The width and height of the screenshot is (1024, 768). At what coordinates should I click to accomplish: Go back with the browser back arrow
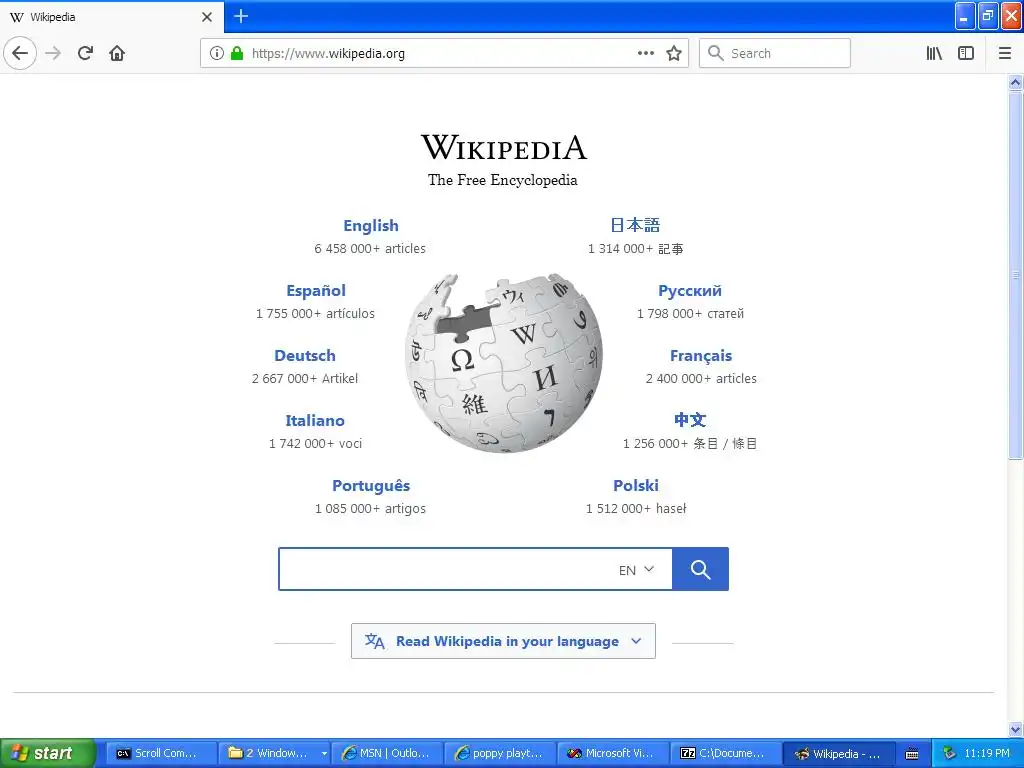(x=20, y=53)
